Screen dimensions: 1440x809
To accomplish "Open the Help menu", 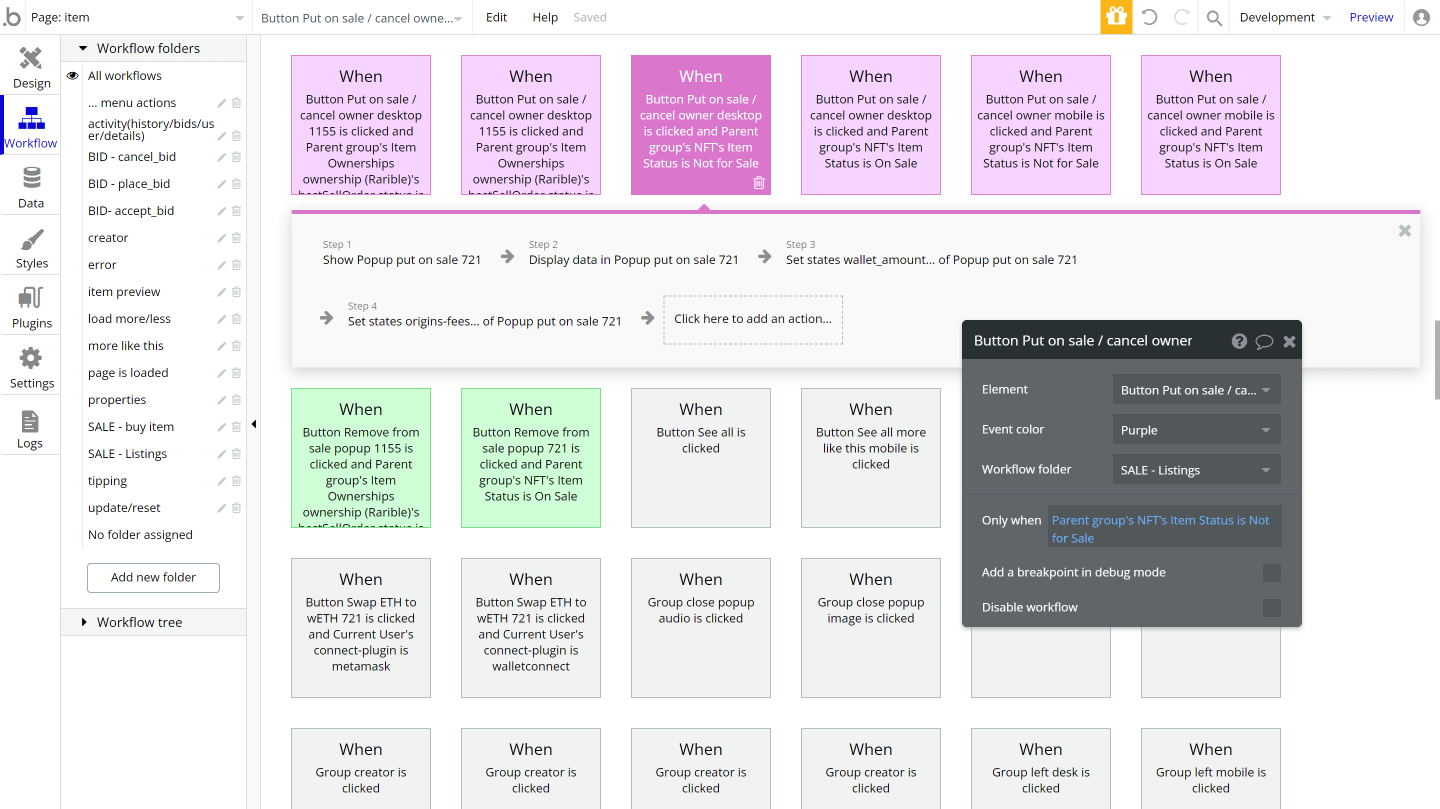I will tap(544, 17).
